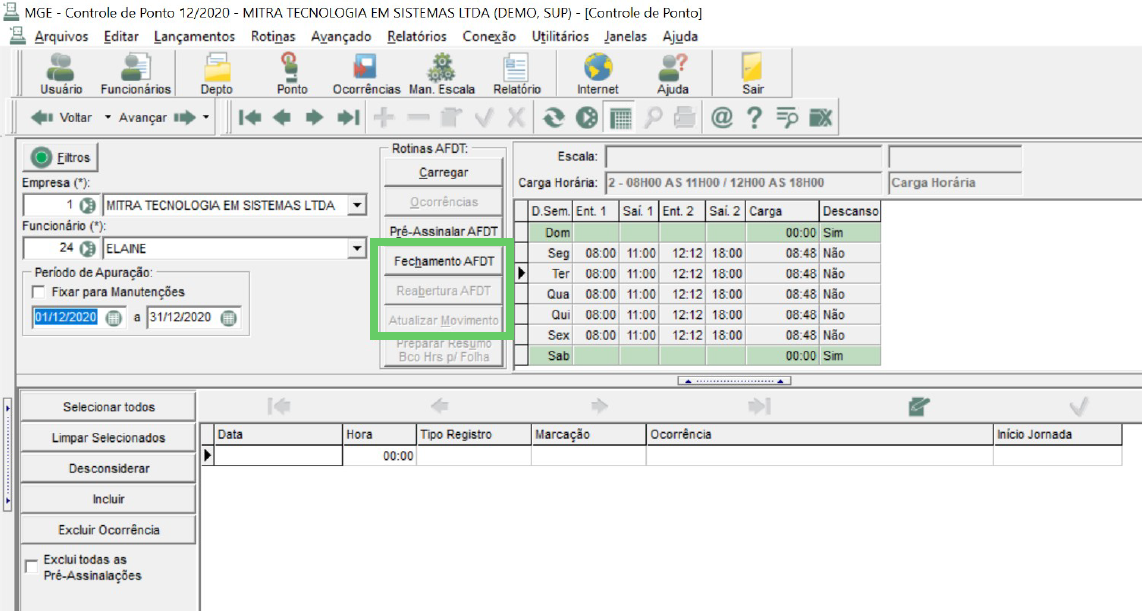The height and width of the screenshot is (614, 1143).
Task: Toggle the green Filtros button
Action: coord(61,157)
